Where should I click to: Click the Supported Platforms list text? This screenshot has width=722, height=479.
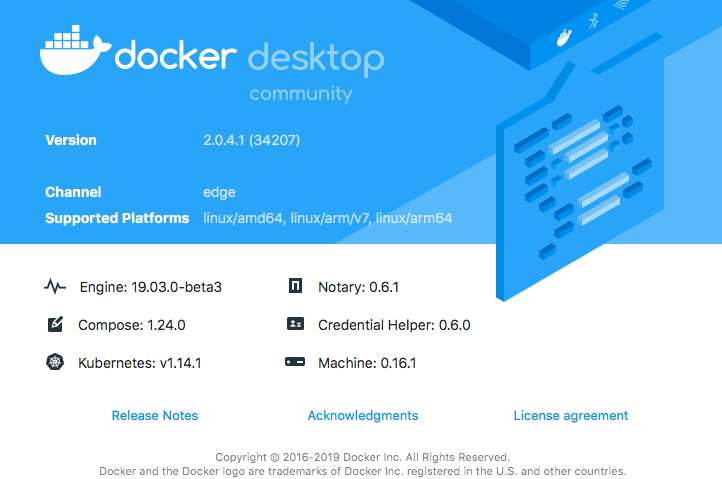tap(328, 218)
